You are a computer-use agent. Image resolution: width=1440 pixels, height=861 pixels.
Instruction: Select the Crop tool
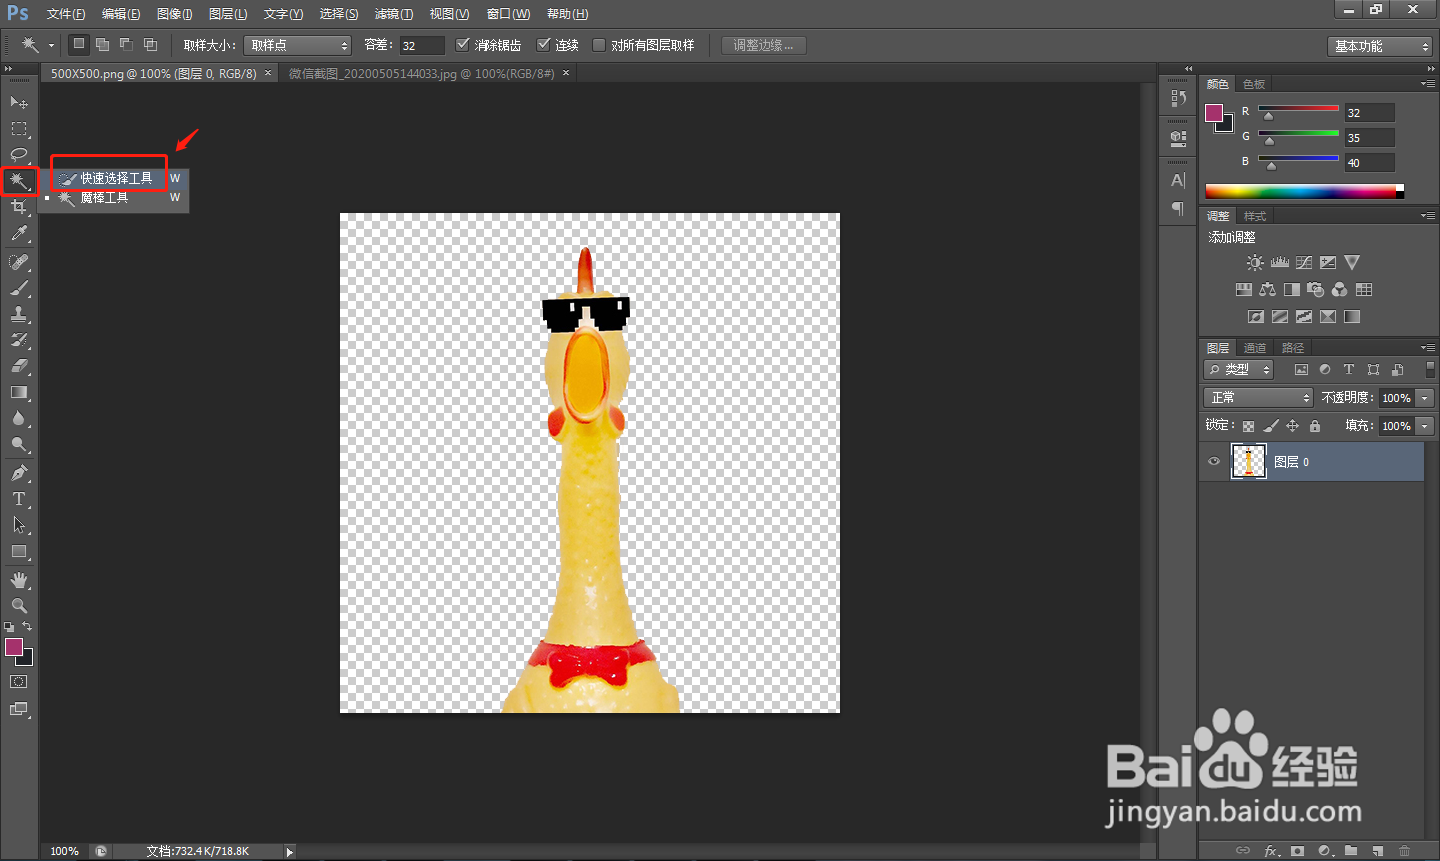point(18,207)
